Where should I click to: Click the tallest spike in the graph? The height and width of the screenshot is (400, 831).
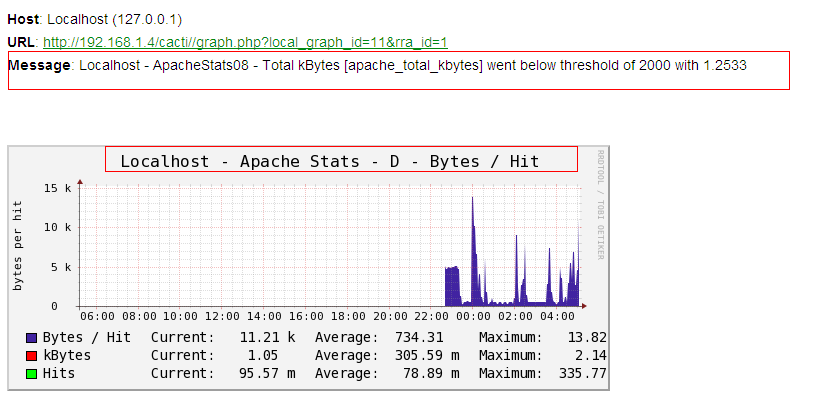(472, 200)
